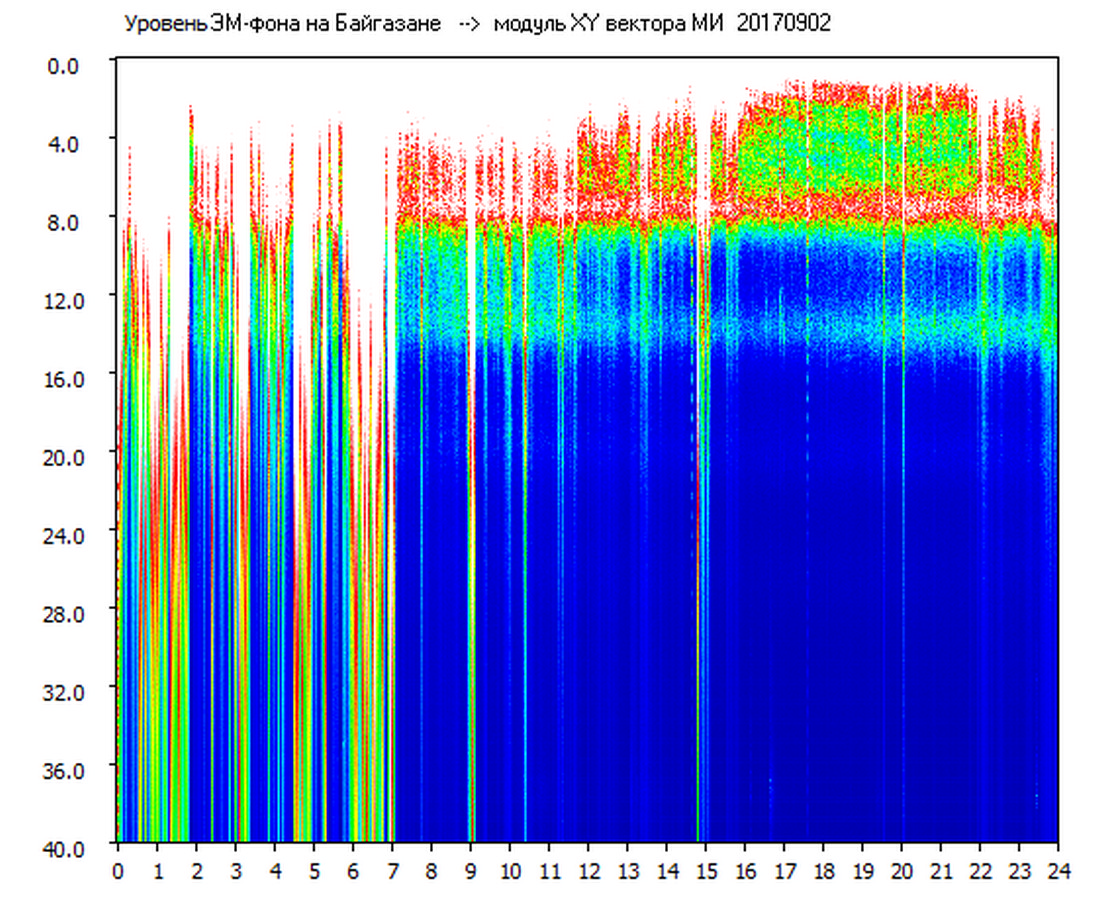The height and width of the screenshot is (900, 1096).
Task: Select hour 12 on the horizontal axis
Action: click(589, 871)
